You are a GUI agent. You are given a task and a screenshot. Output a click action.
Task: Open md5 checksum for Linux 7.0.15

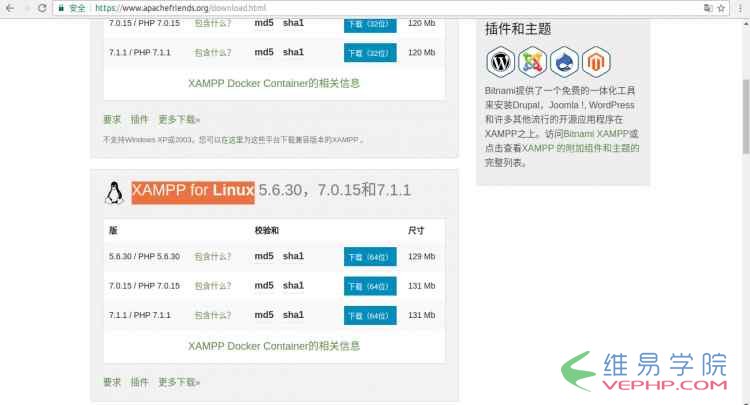coord(264,285)
